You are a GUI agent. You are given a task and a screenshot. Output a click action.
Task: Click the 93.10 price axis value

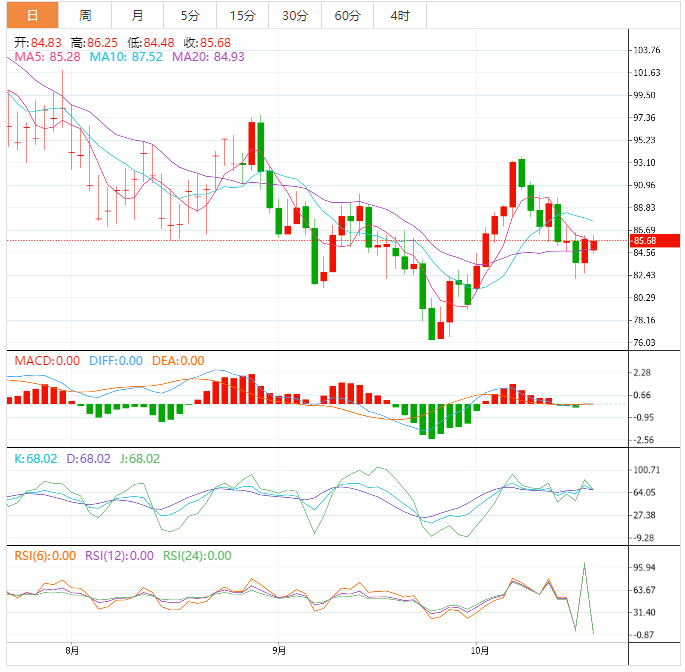(x=644, y=163)
